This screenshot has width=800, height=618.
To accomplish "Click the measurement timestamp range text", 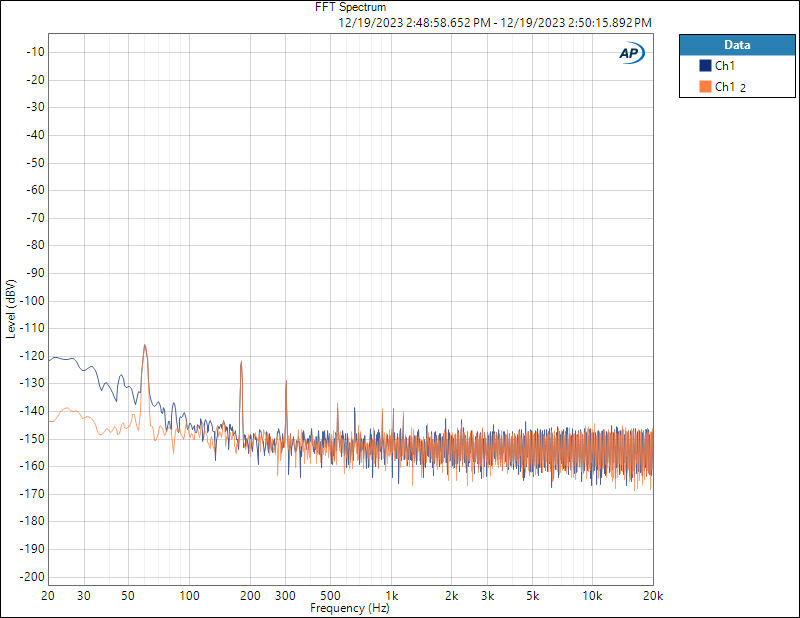I will point(495,23).
